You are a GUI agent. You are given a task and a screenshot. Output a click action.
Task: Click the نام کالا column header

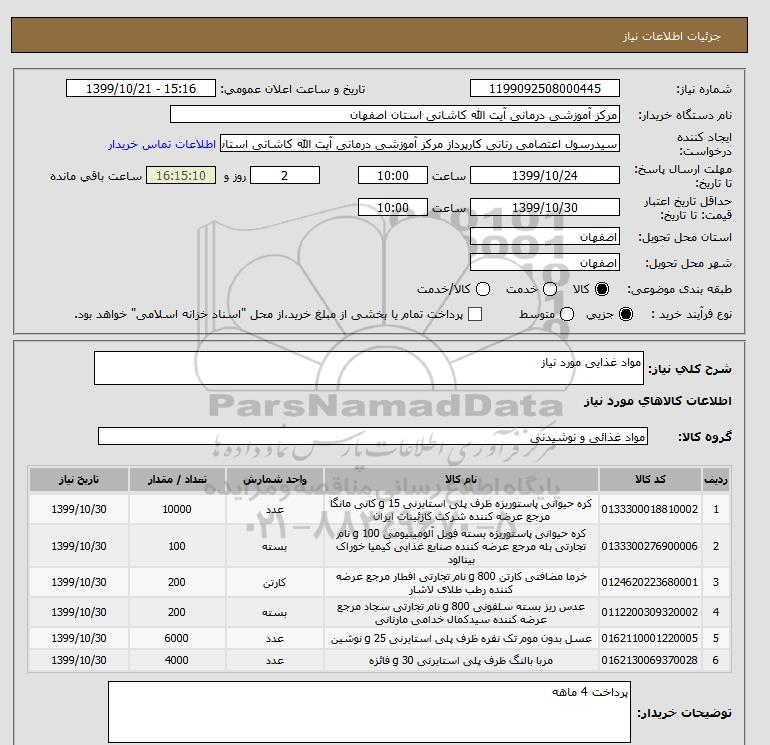tap(461, 479)
